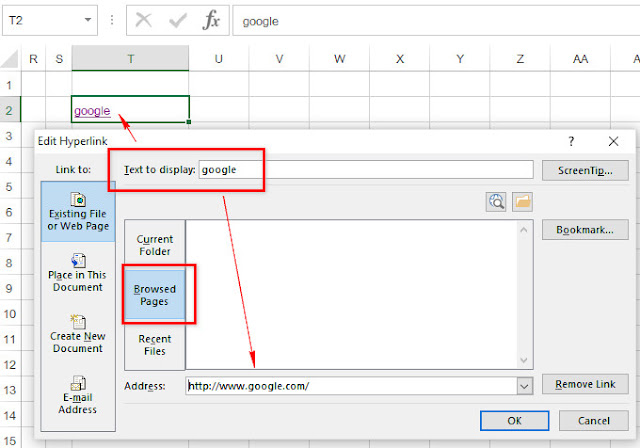Open the dialog Help question mark
The image size is (640, 448).
(x=571, y=141)
